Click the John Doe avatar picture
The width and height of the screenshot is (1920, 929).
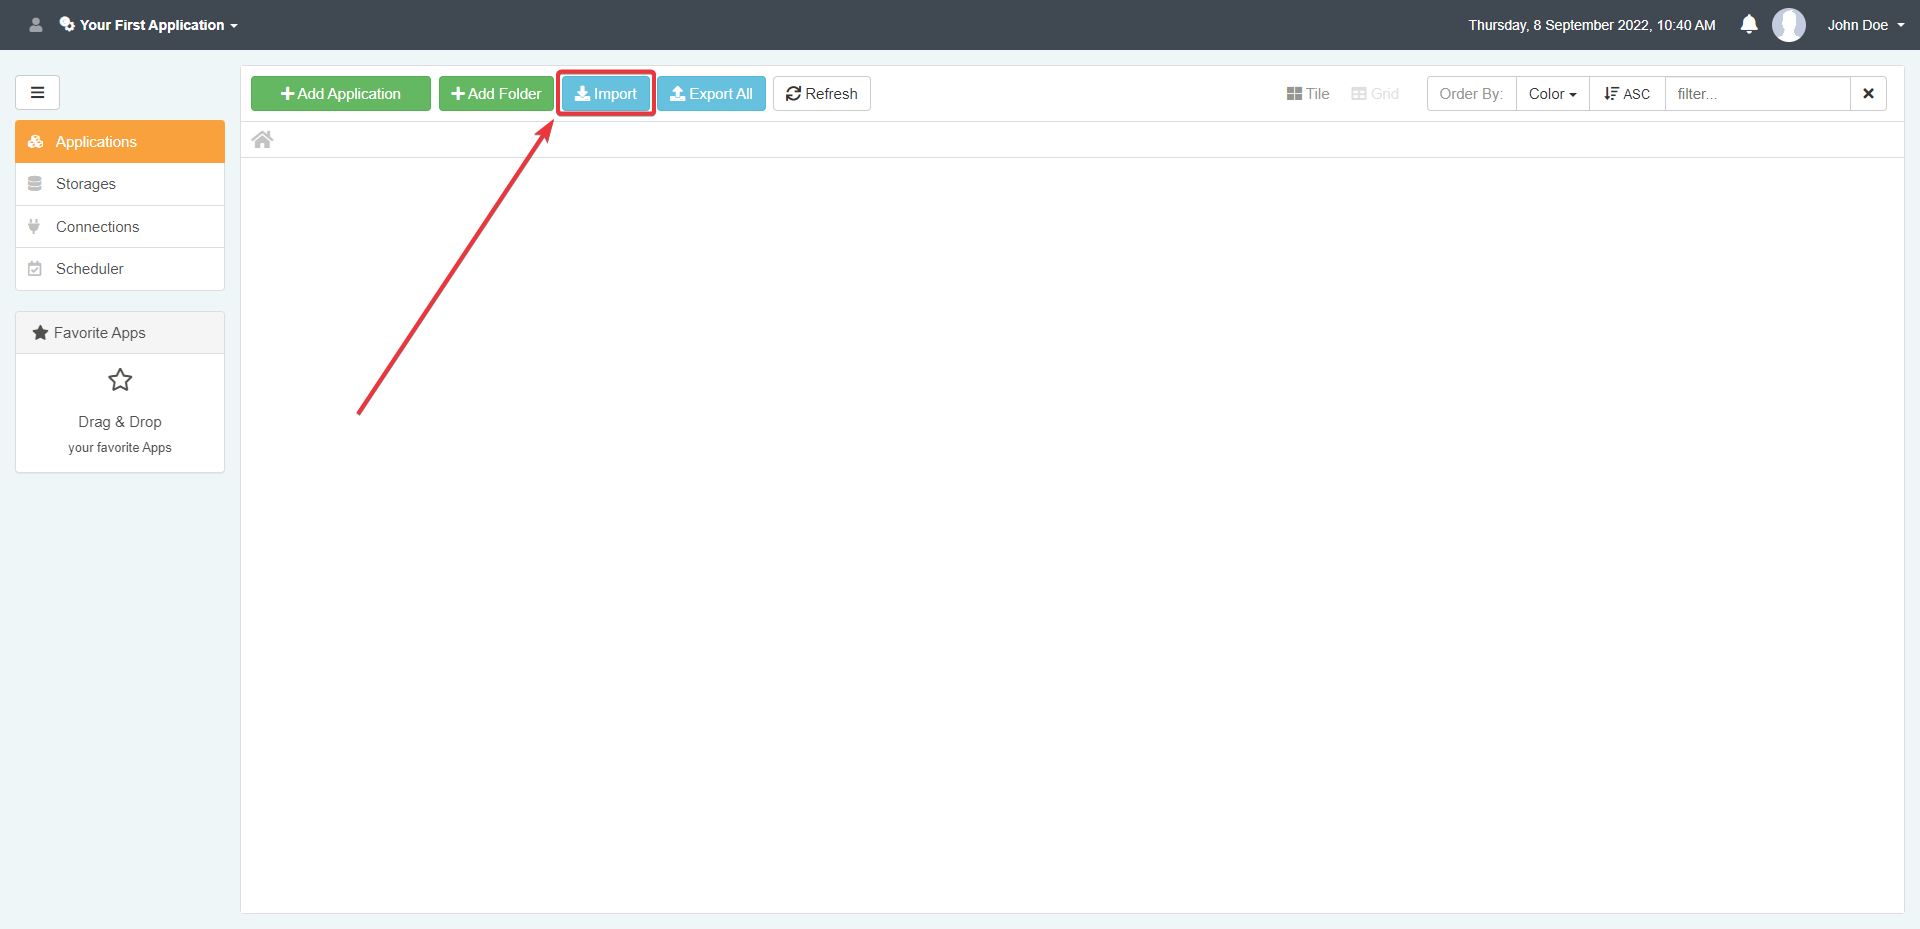pyautogui.click(x=1788, y=25)
